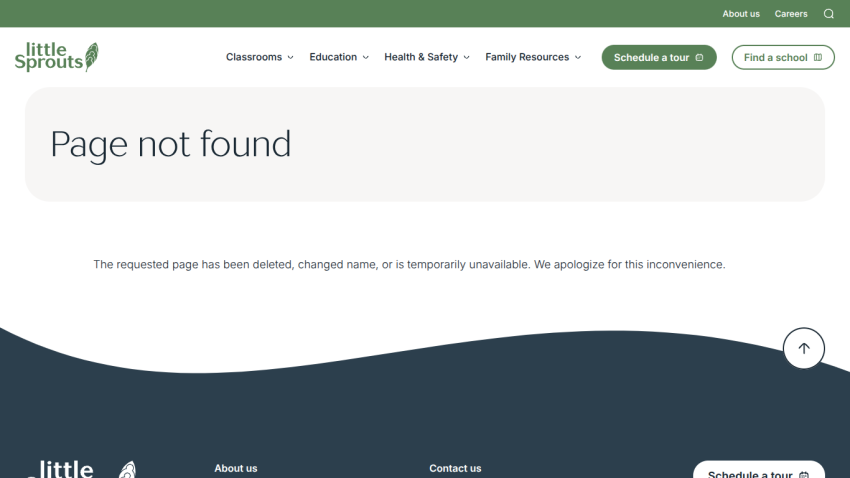Click the Find a school button
Screen dimensions: 850x478
coord(783,57)
